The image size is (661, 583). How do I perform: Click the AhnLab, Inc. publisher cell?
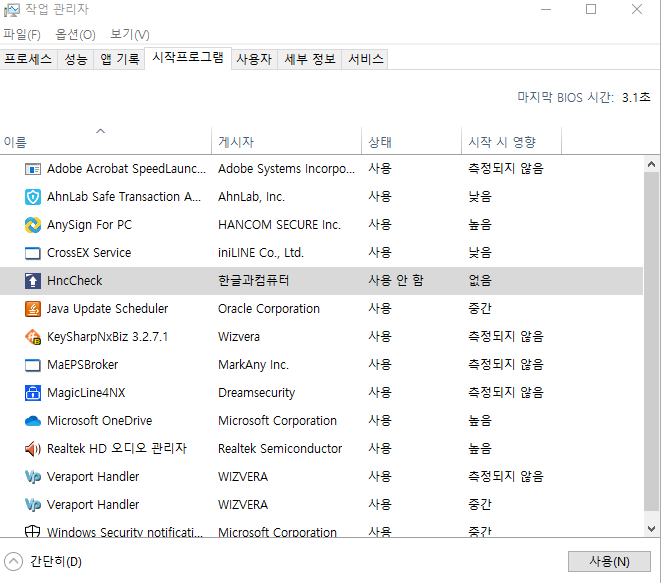251,197
